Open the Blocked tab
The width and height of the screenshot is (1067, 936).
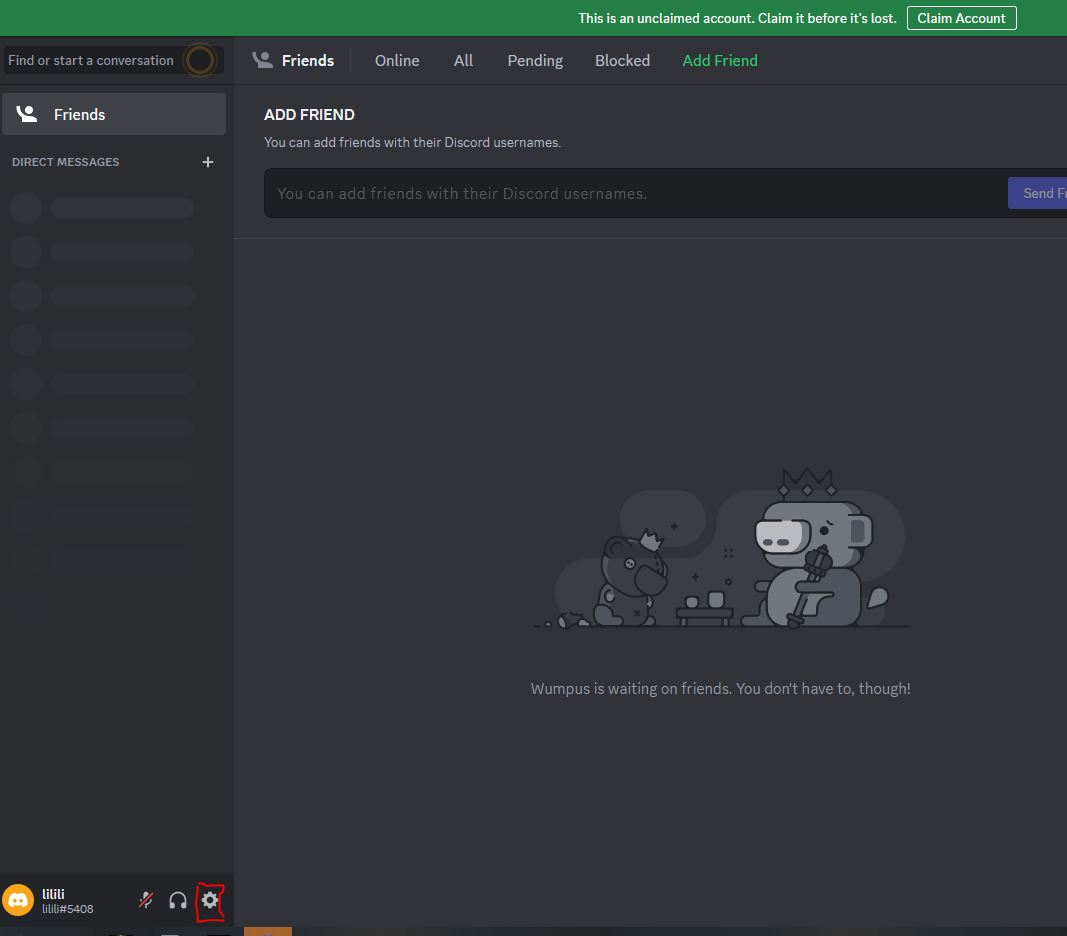(x=622, y=61)
